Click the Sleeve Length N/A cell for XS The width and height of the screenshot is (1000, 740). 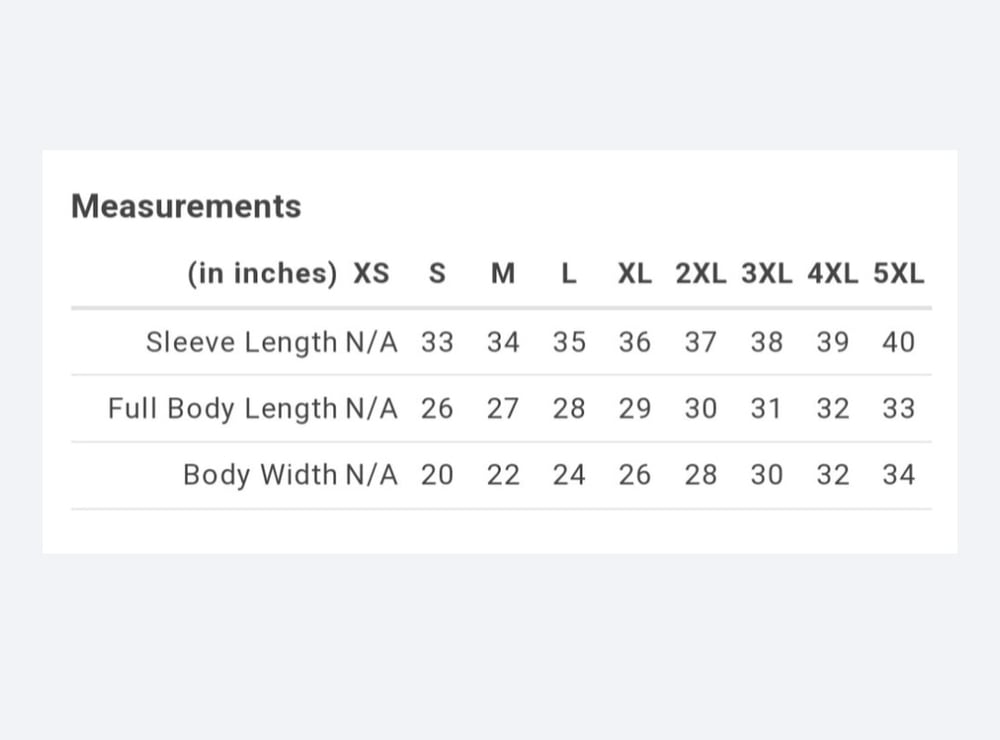point(371,342)
